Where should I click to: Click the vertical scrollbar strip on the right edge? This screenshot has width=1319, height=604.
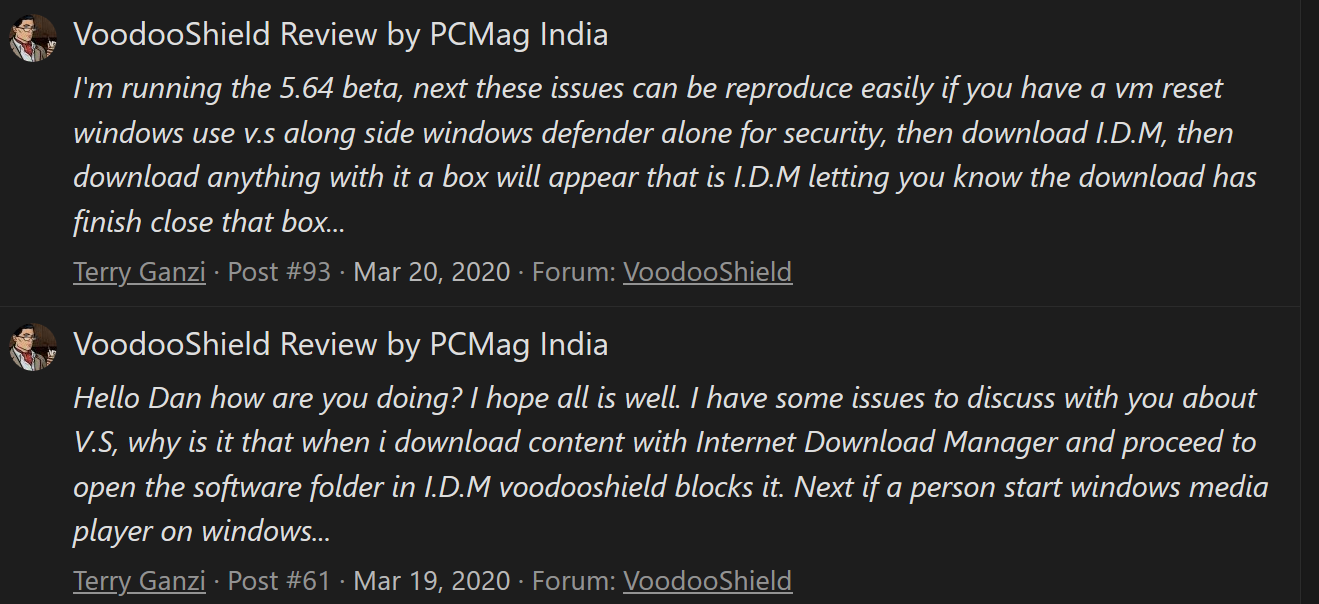pos(1309,300)
